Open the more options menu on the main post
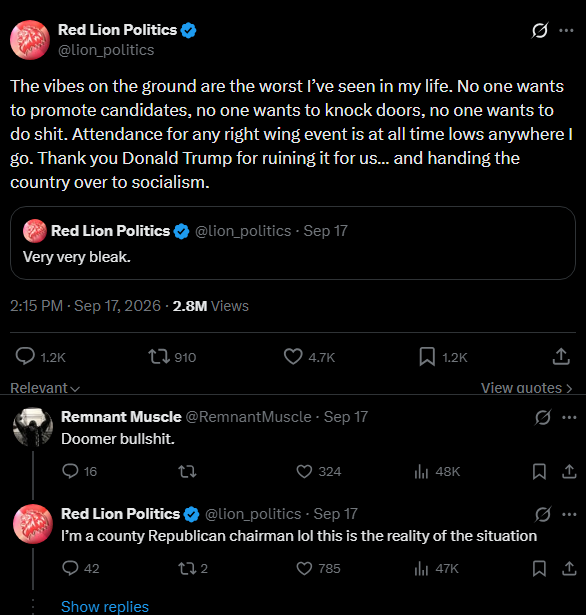Image resolution: width=586 pixels, height=615 pixels. [x=566, y=31]
